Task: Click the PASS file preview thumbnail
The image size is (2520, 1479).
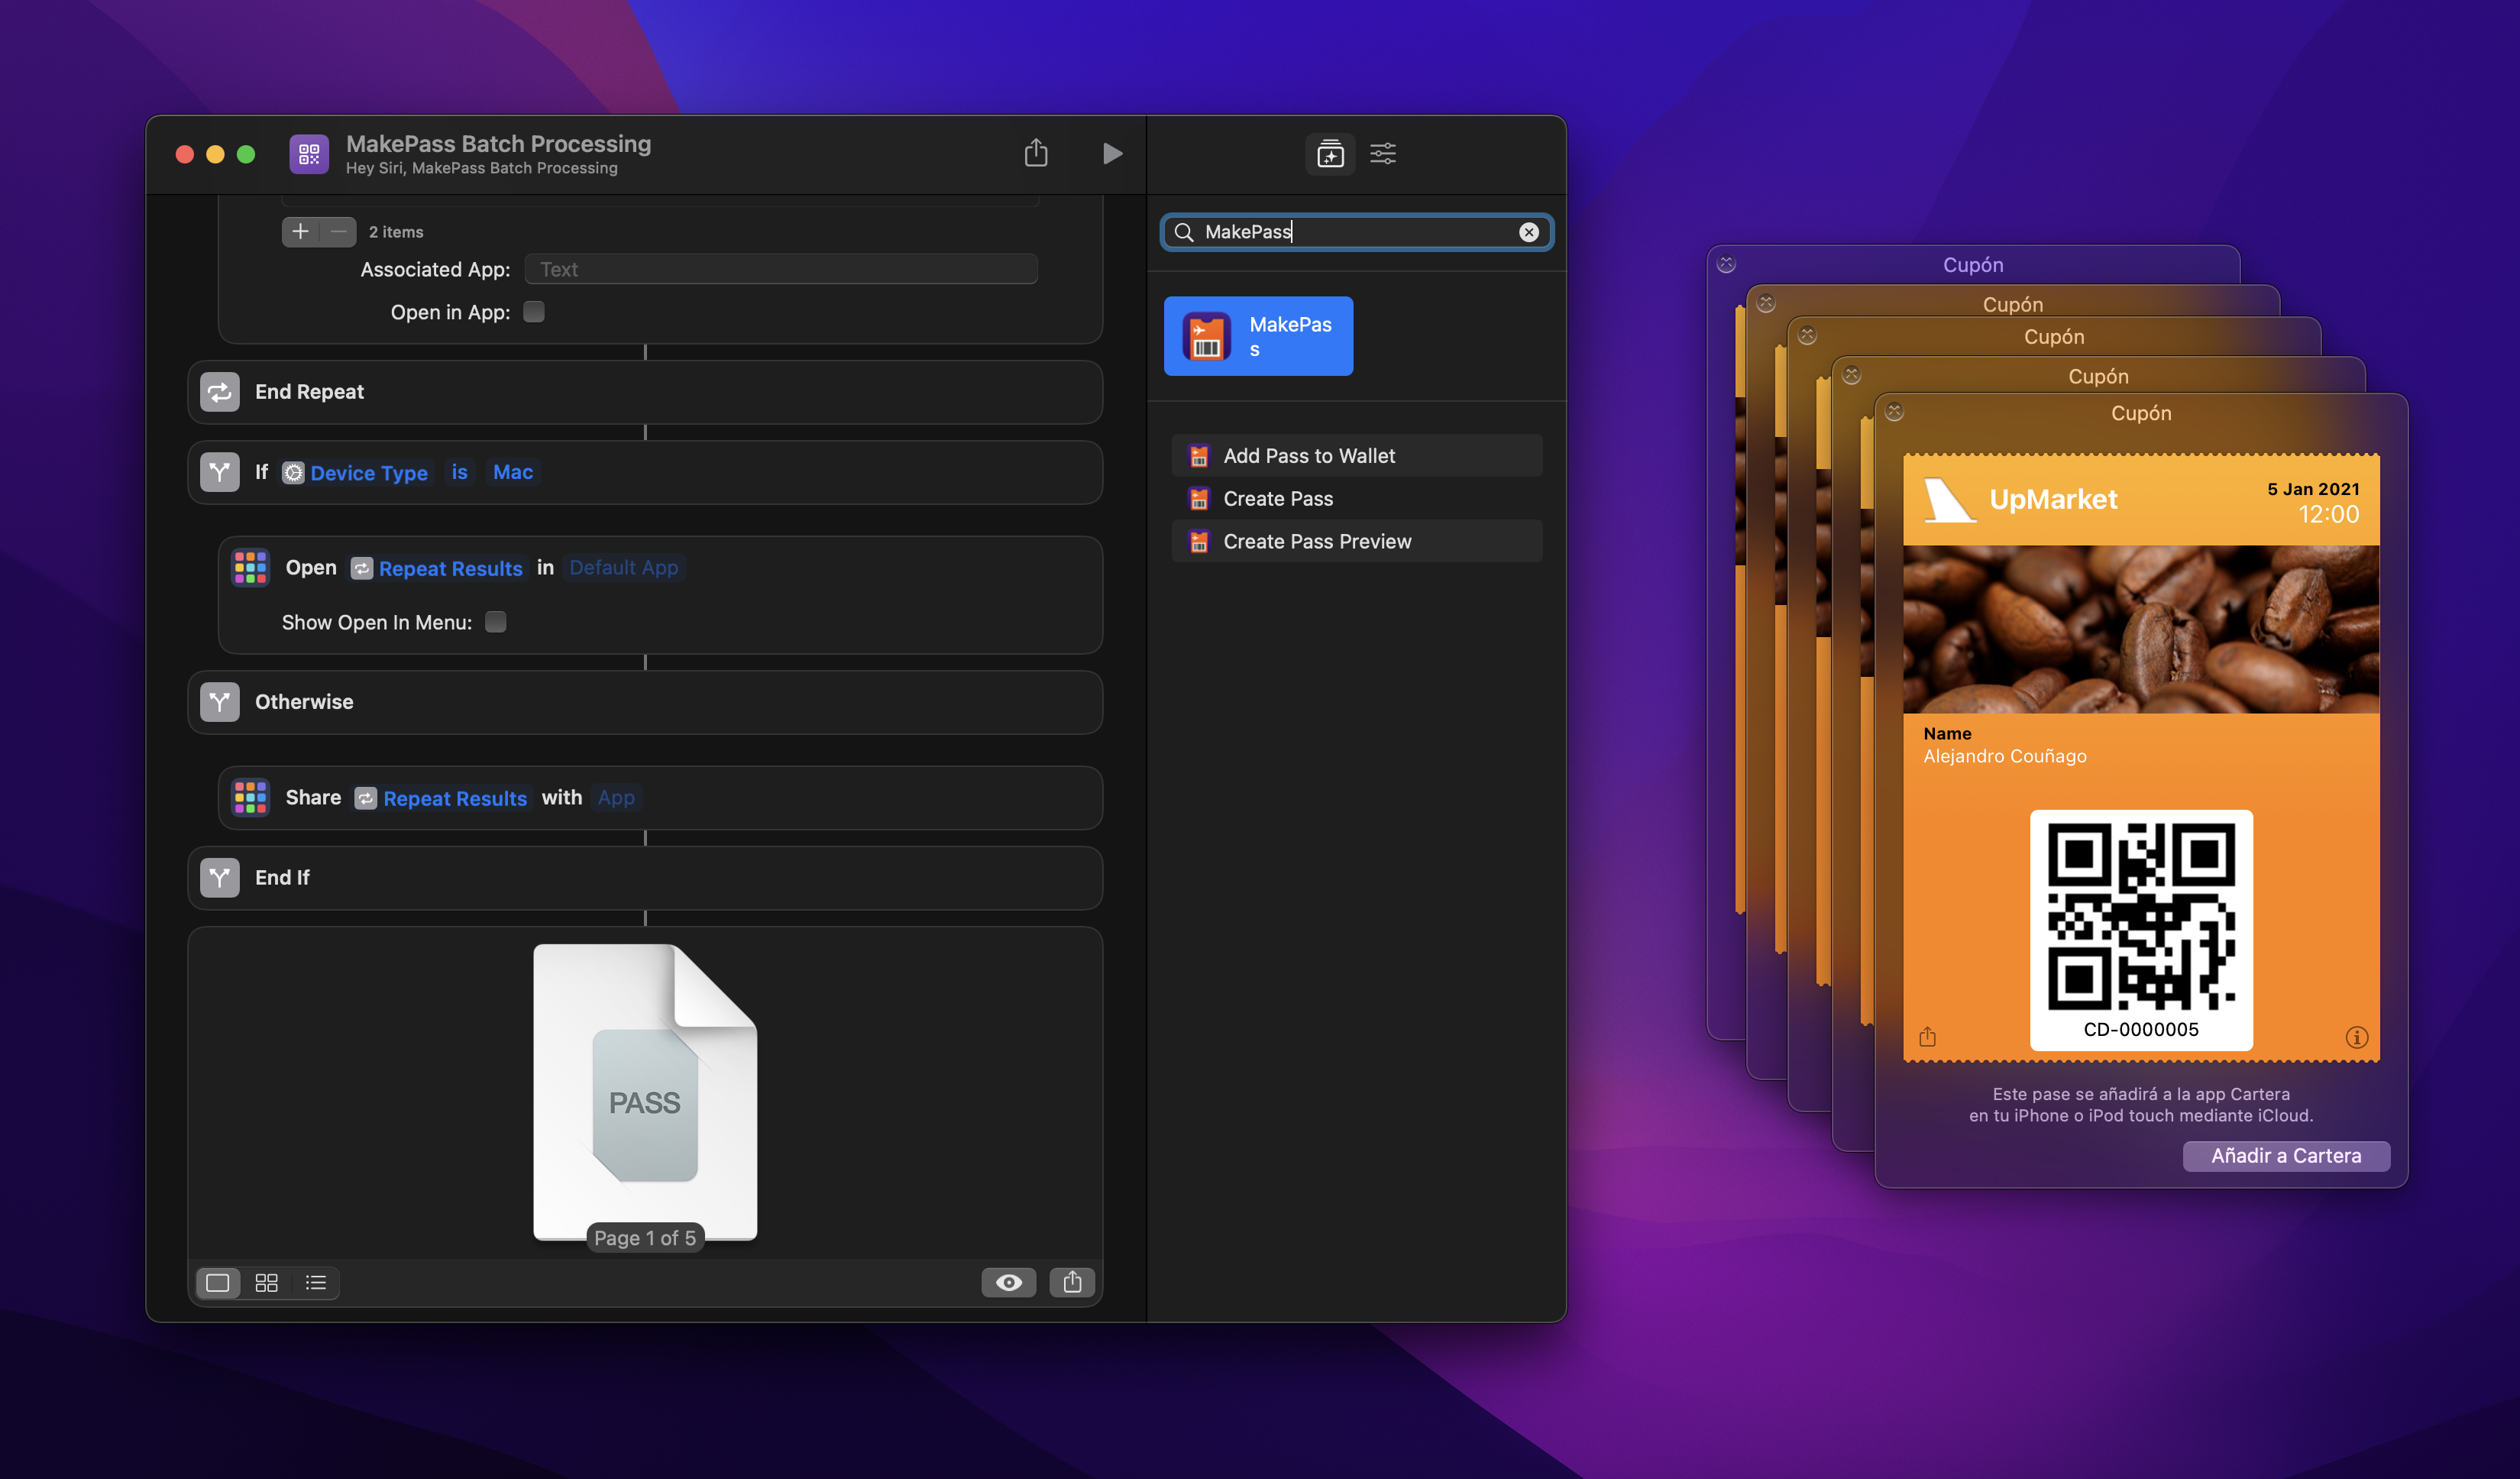Action: (645, 1092)
